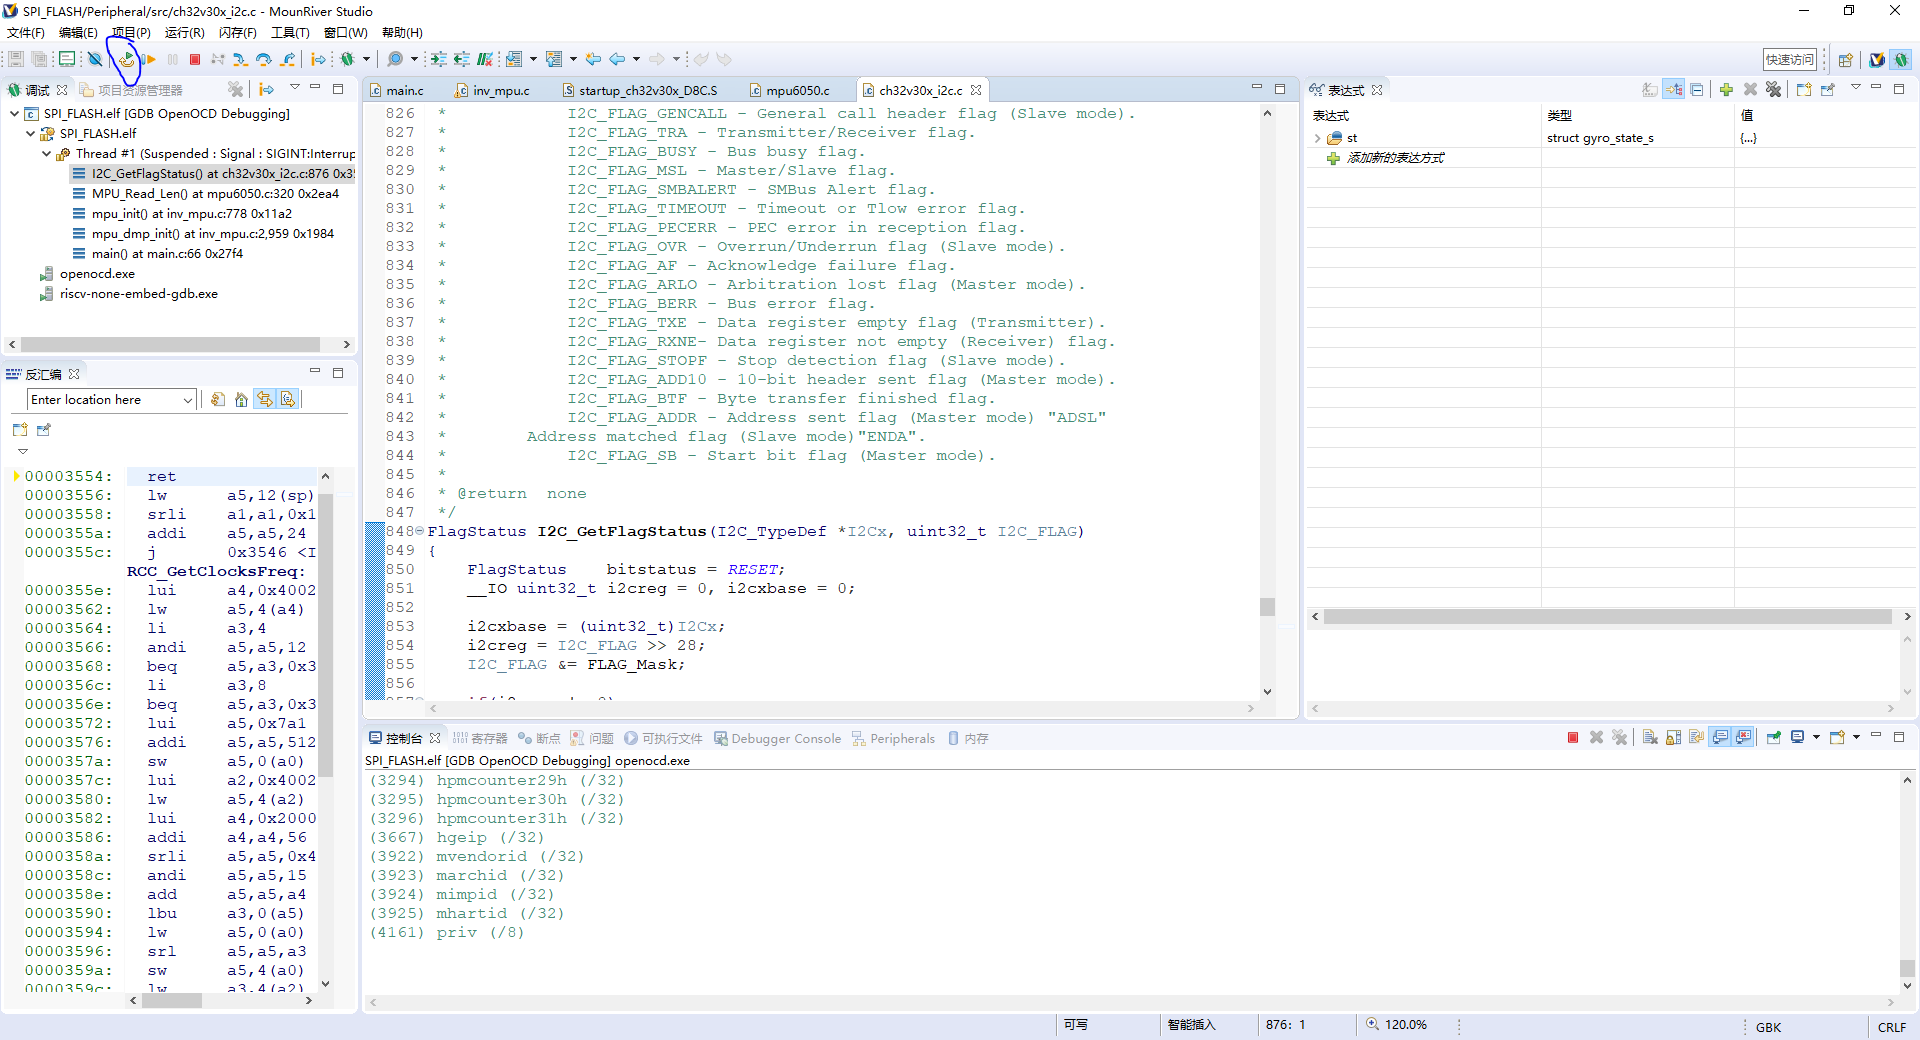Toggle Word Wrap in console
Image resolution: width=1920 pixels, height=1040 pixels.
[x=1696, y=738]
